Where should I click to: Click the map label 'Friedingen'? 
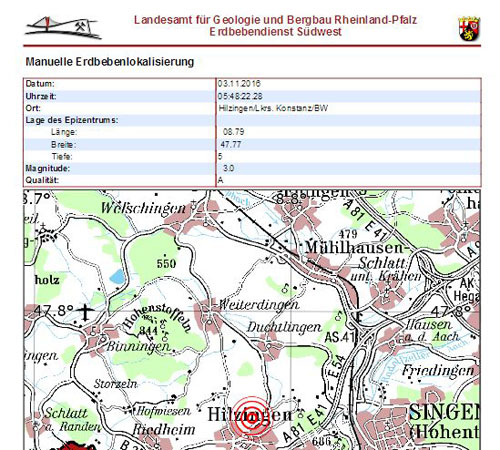[x=438, y=370]
